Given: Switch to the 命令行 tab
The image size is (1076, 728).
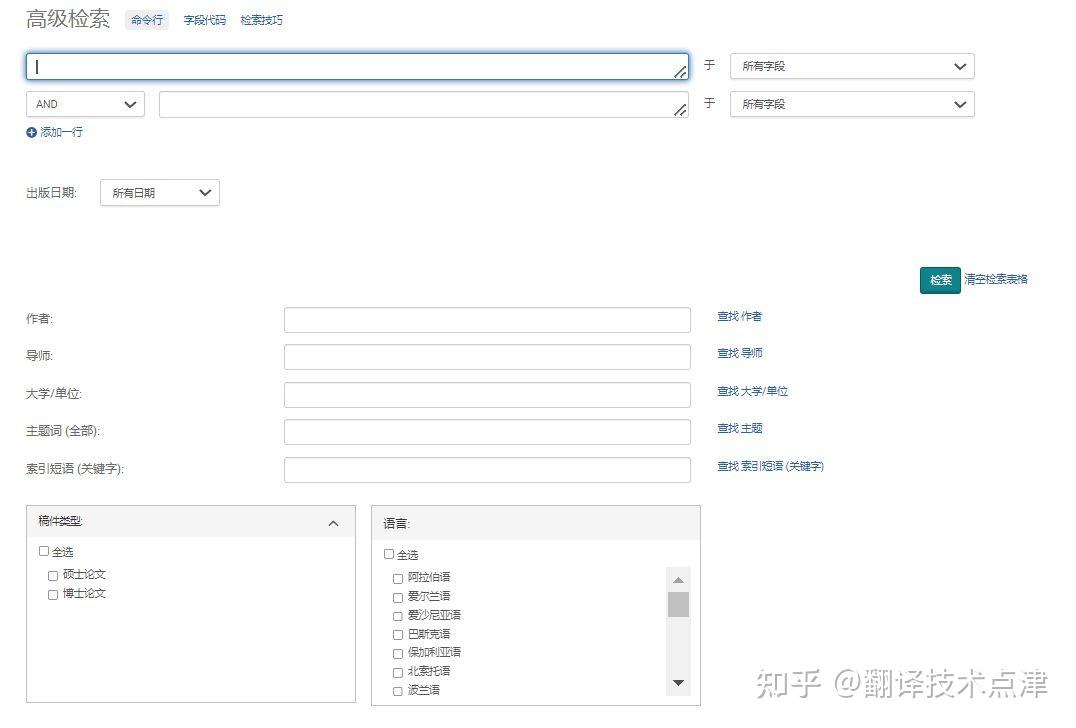Looking at the screenshot, I should click(147, 20).
